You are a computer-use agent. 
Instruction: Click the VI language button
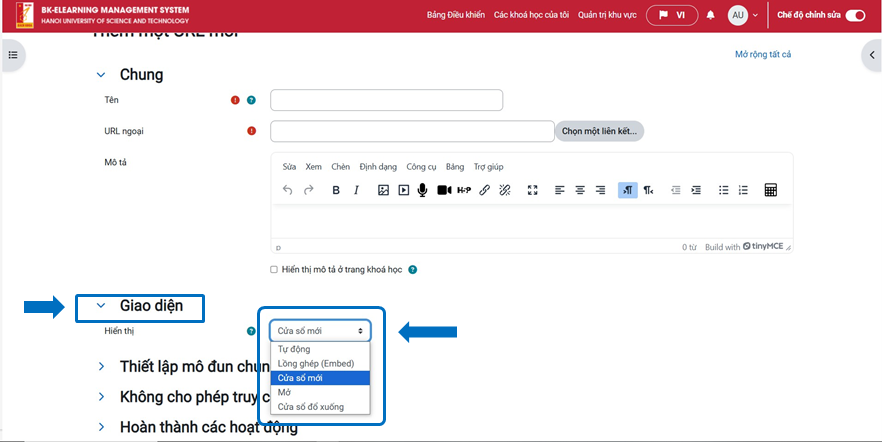(x=672, y=15)
